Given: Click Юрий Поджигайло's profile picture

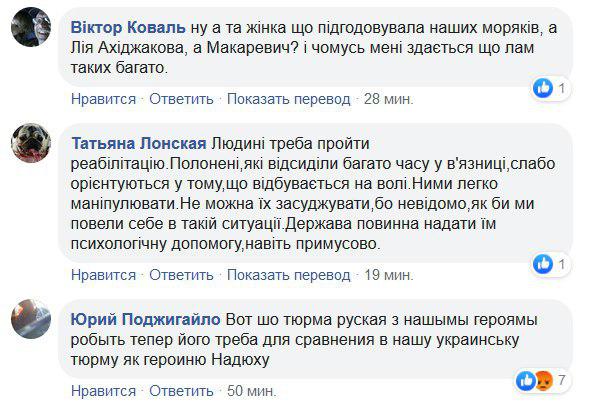Looking at the screenshot, I should click(32, 322).
